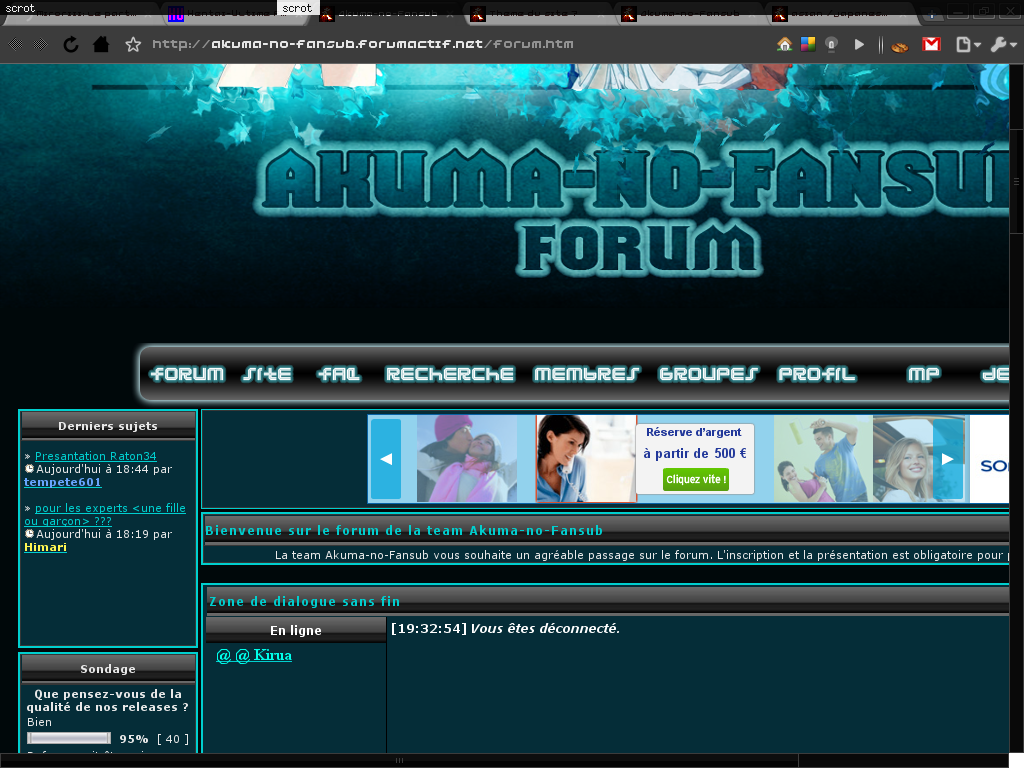
Task: Click the 'Sondage' panel header
Action: pyautogui.click(x=108, y=669)
